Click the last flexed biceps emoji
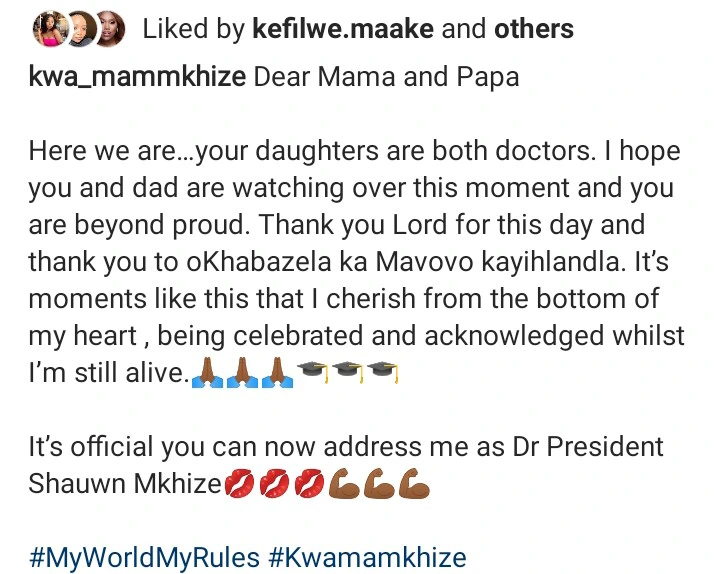Image resolution: width=720 pixels, height=574 pixels. (414, 483)
